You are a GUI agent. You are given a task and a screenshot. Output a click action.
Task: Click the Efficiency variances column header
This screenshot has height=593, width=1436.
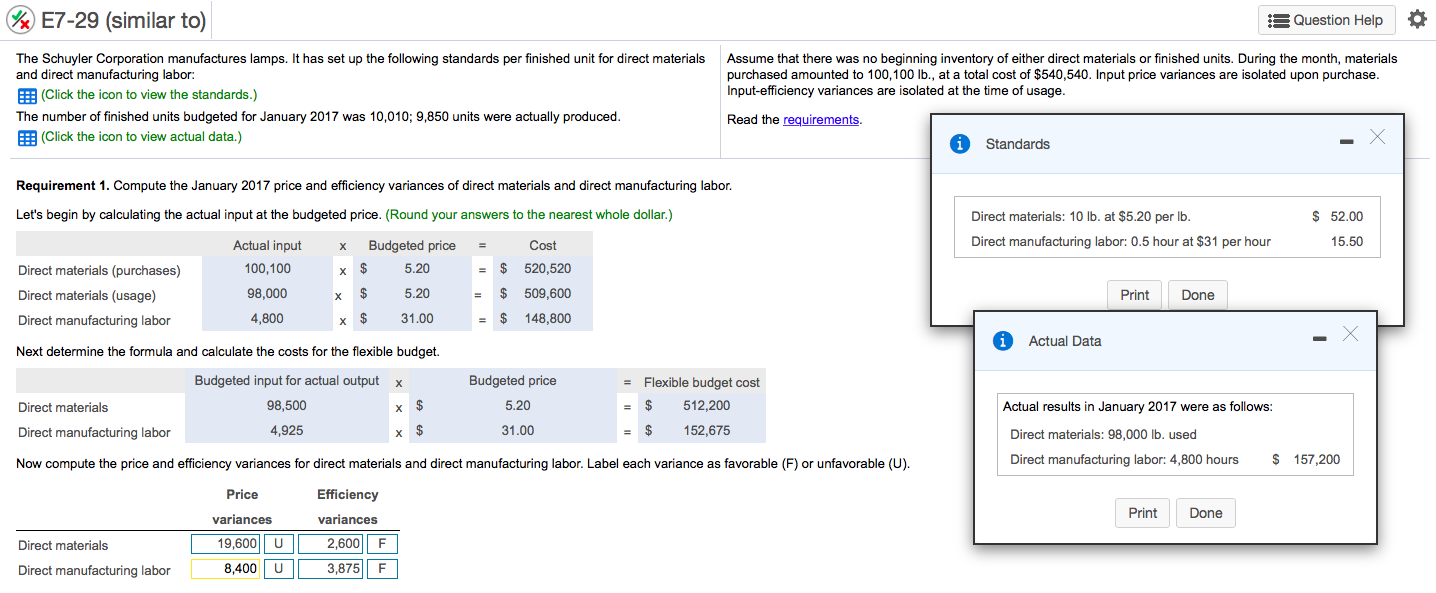tap(347, 507)
